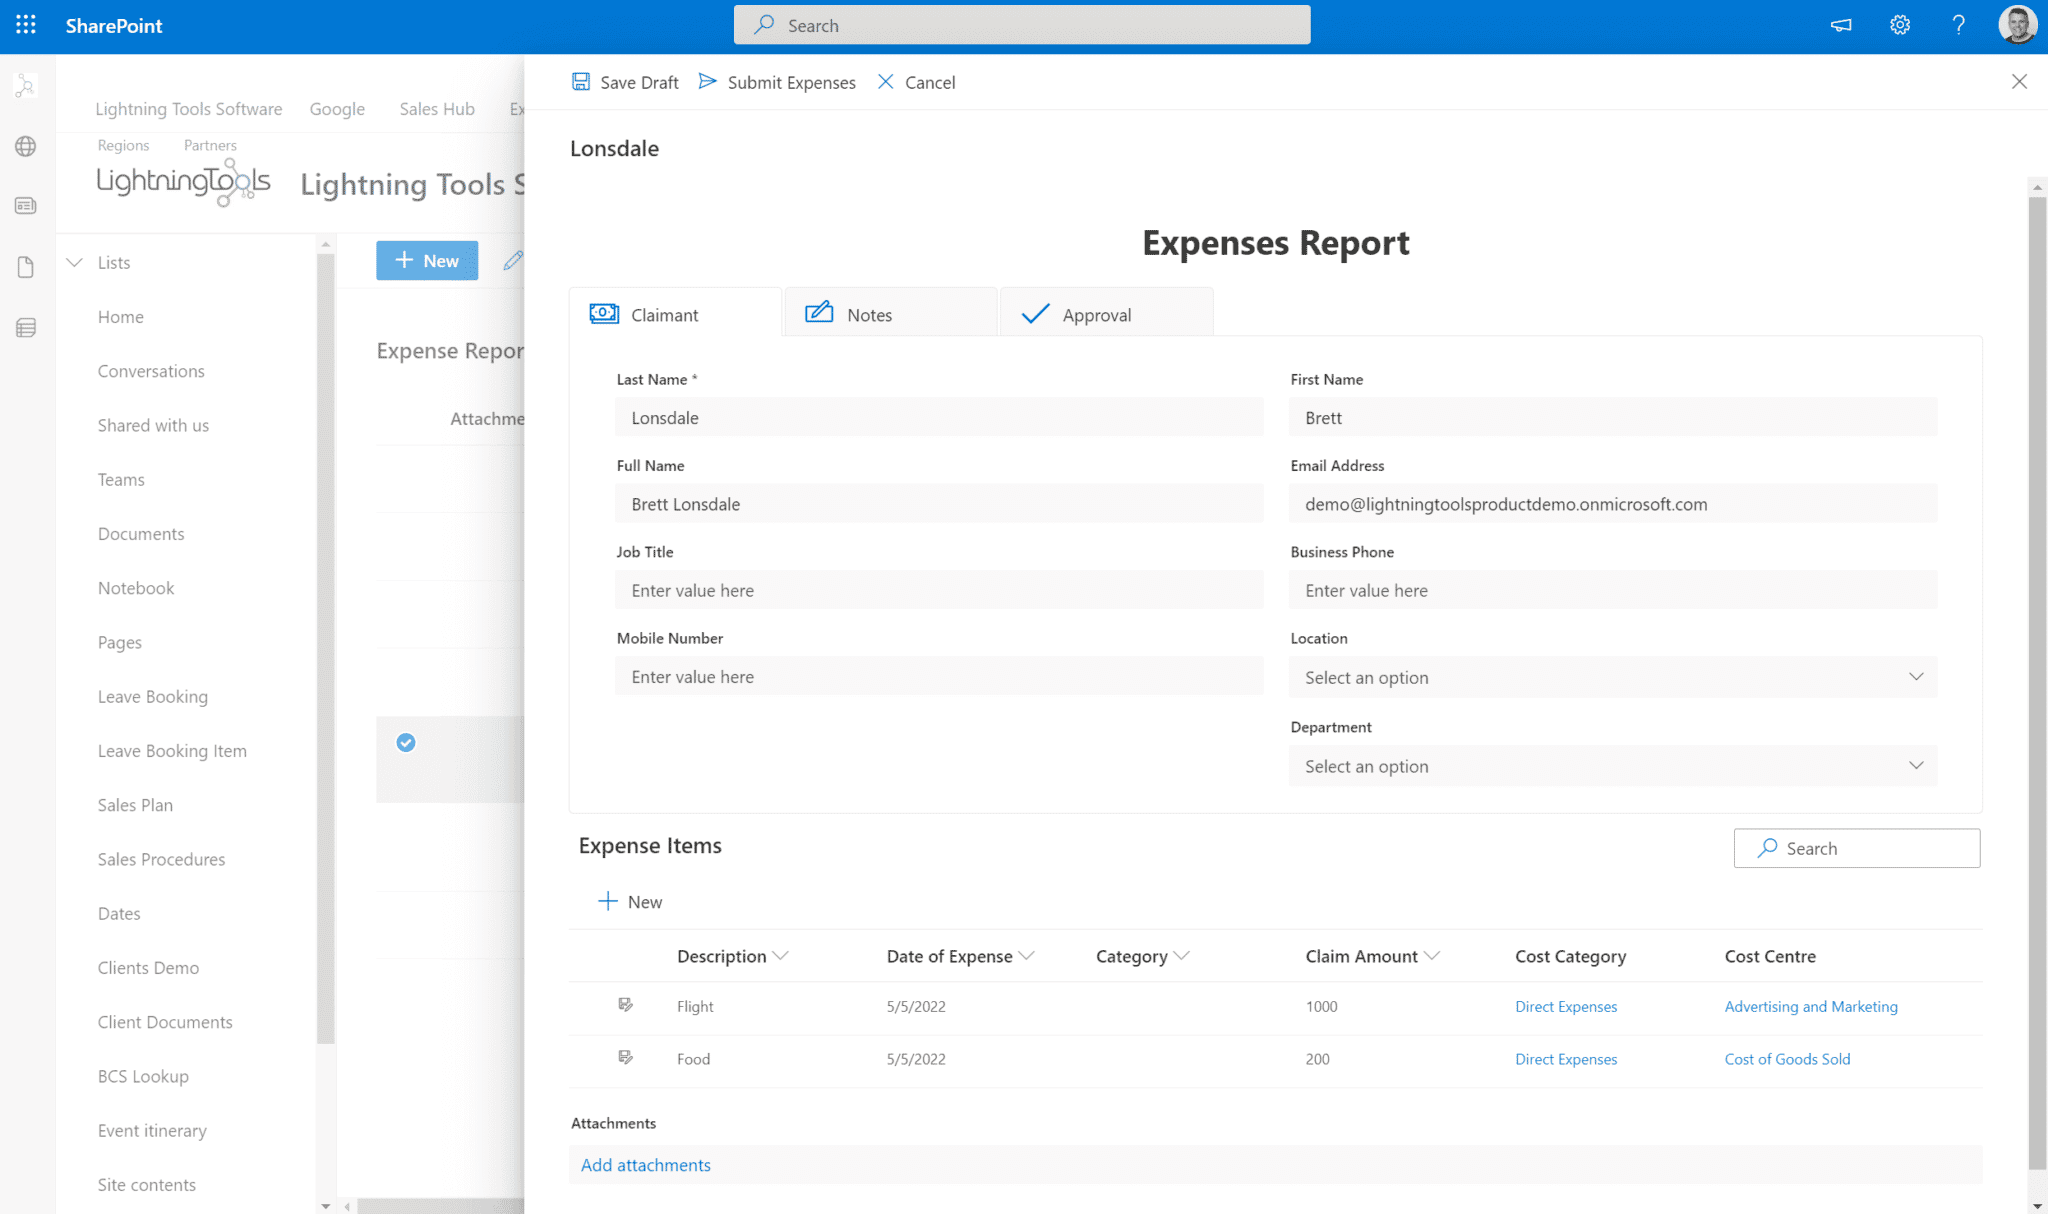Click the Notes pencil icon
2048x1214 pixels.
click(x=819, y=313)
